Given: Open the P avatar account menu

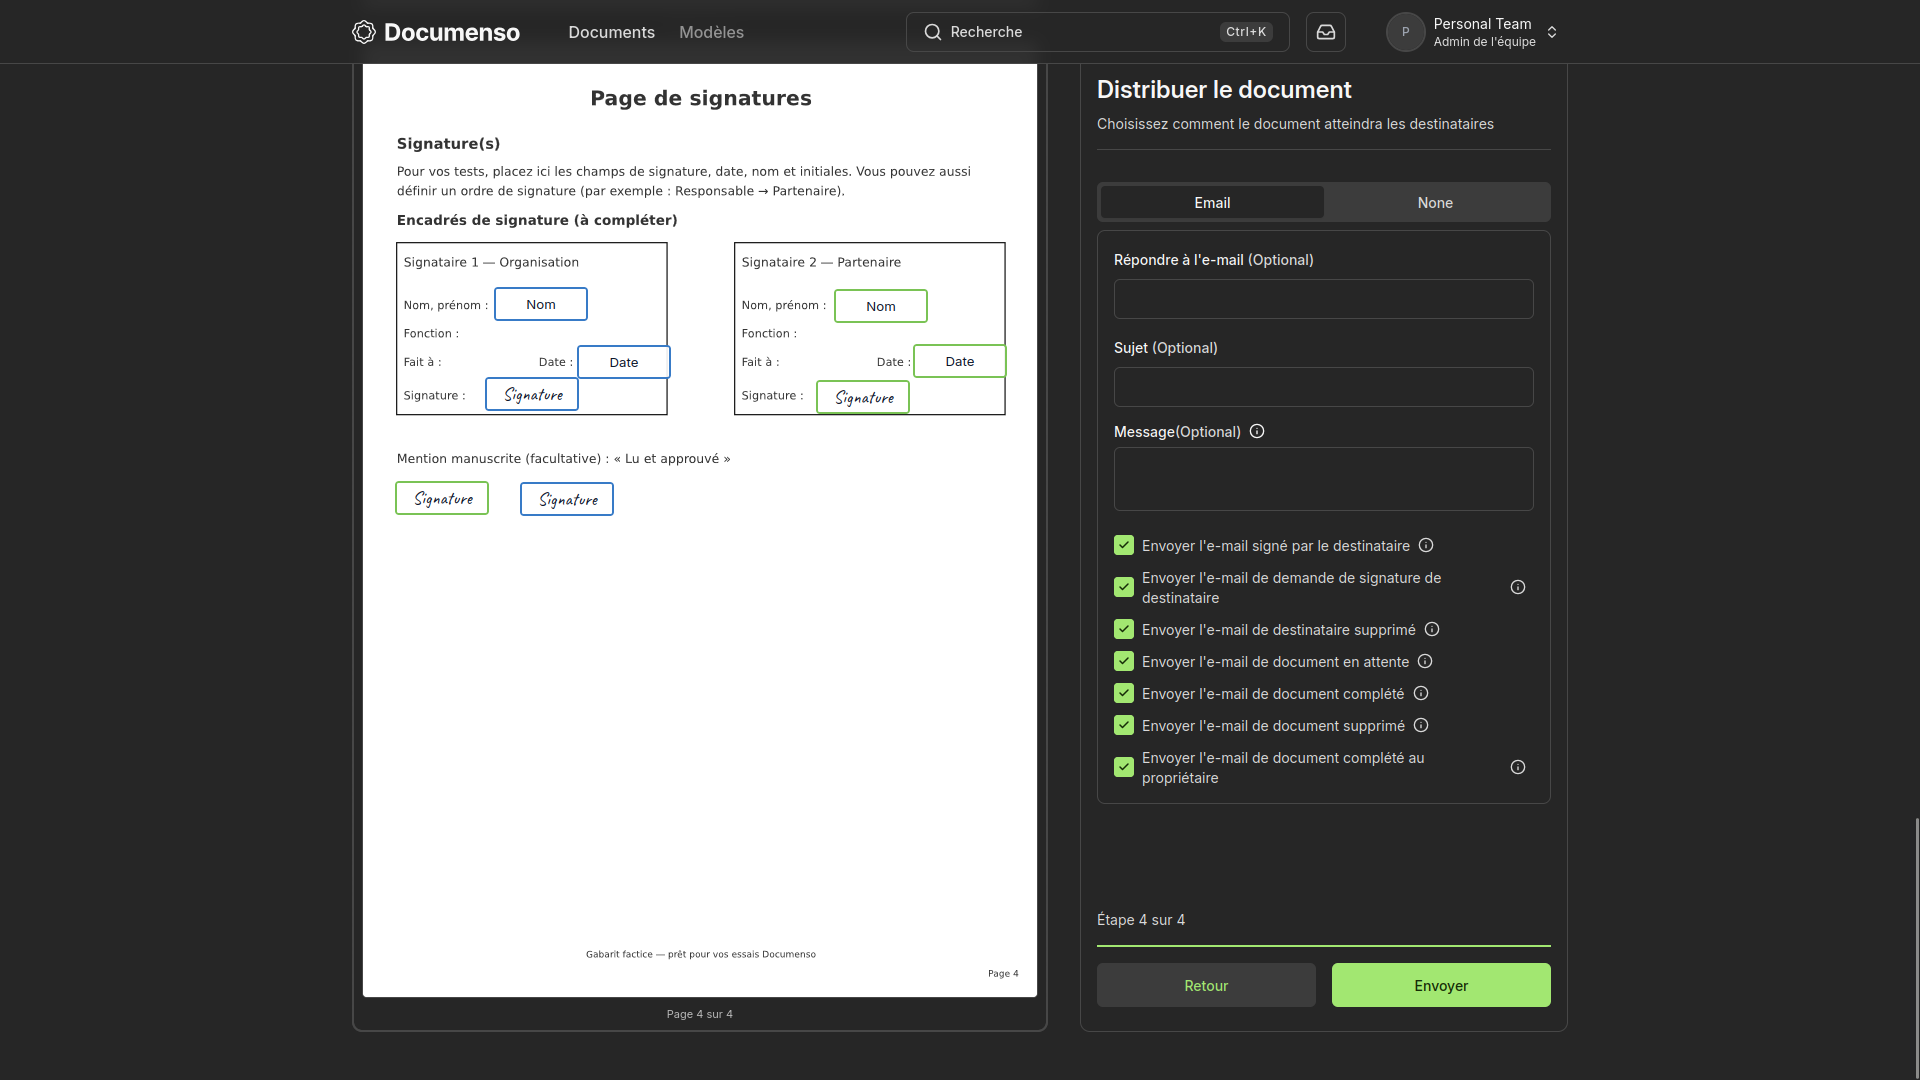Looking at the screenshot, I should pyautogui.click(x=1405, y=32).
